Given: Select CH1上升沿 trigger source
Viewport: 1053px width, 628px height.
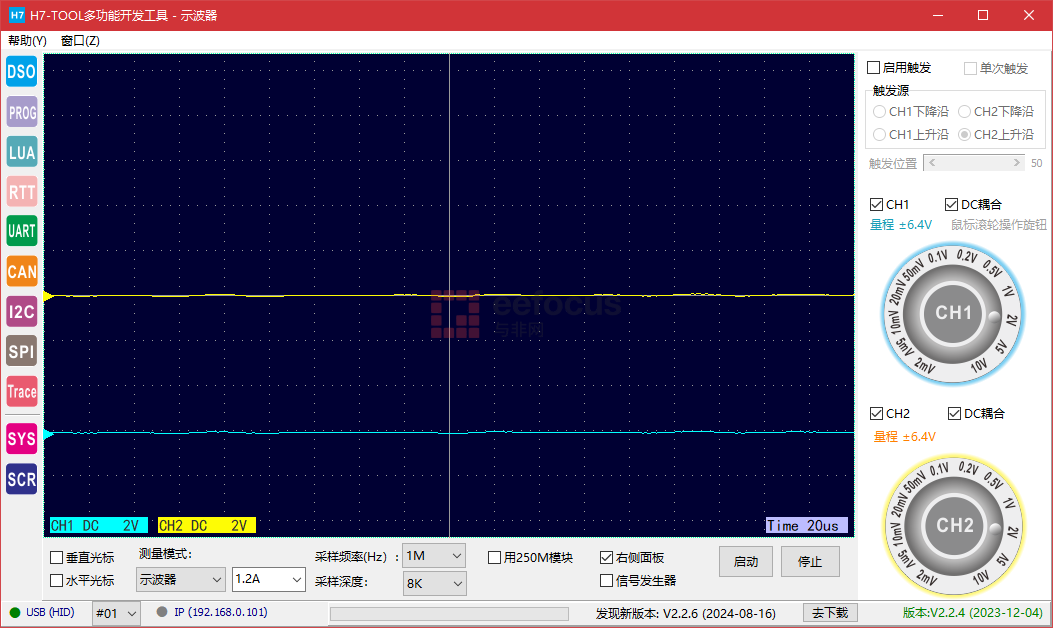Looking at the screenshot, I should pos(879,134).
